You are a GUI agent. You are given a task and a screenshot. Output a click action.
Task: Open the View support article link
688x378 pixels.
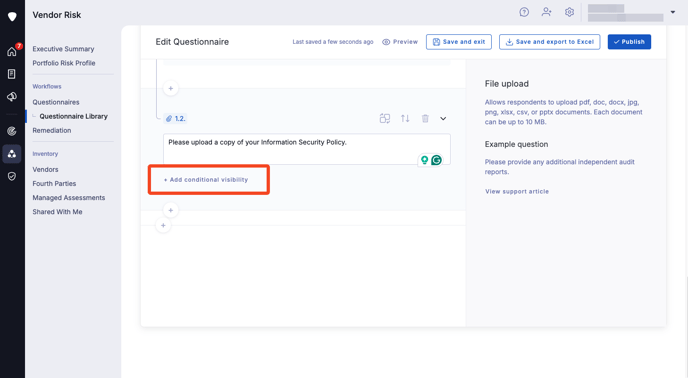point(517,191)
